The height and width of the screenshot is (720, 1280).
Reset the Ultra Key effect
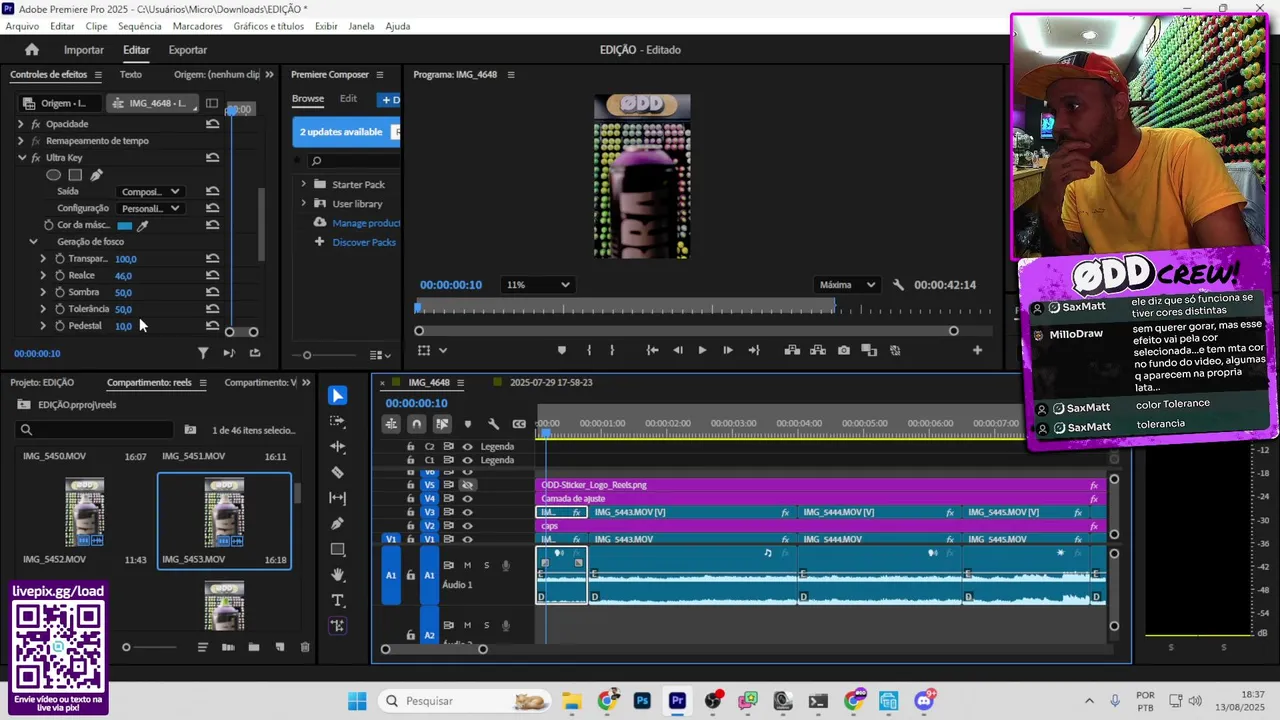(212, 158)
